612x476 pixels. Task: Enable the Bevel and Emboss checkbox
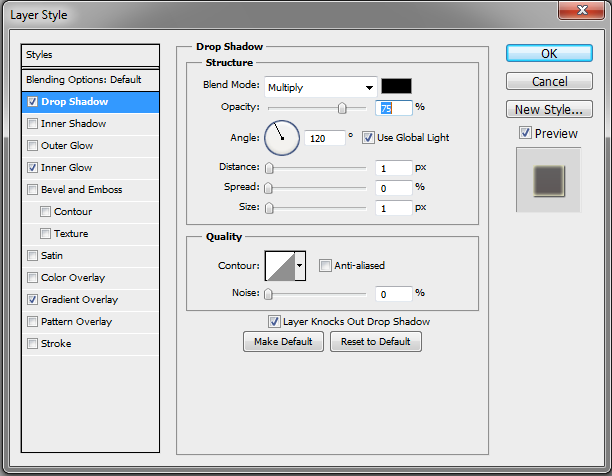(x=32, y=190)
